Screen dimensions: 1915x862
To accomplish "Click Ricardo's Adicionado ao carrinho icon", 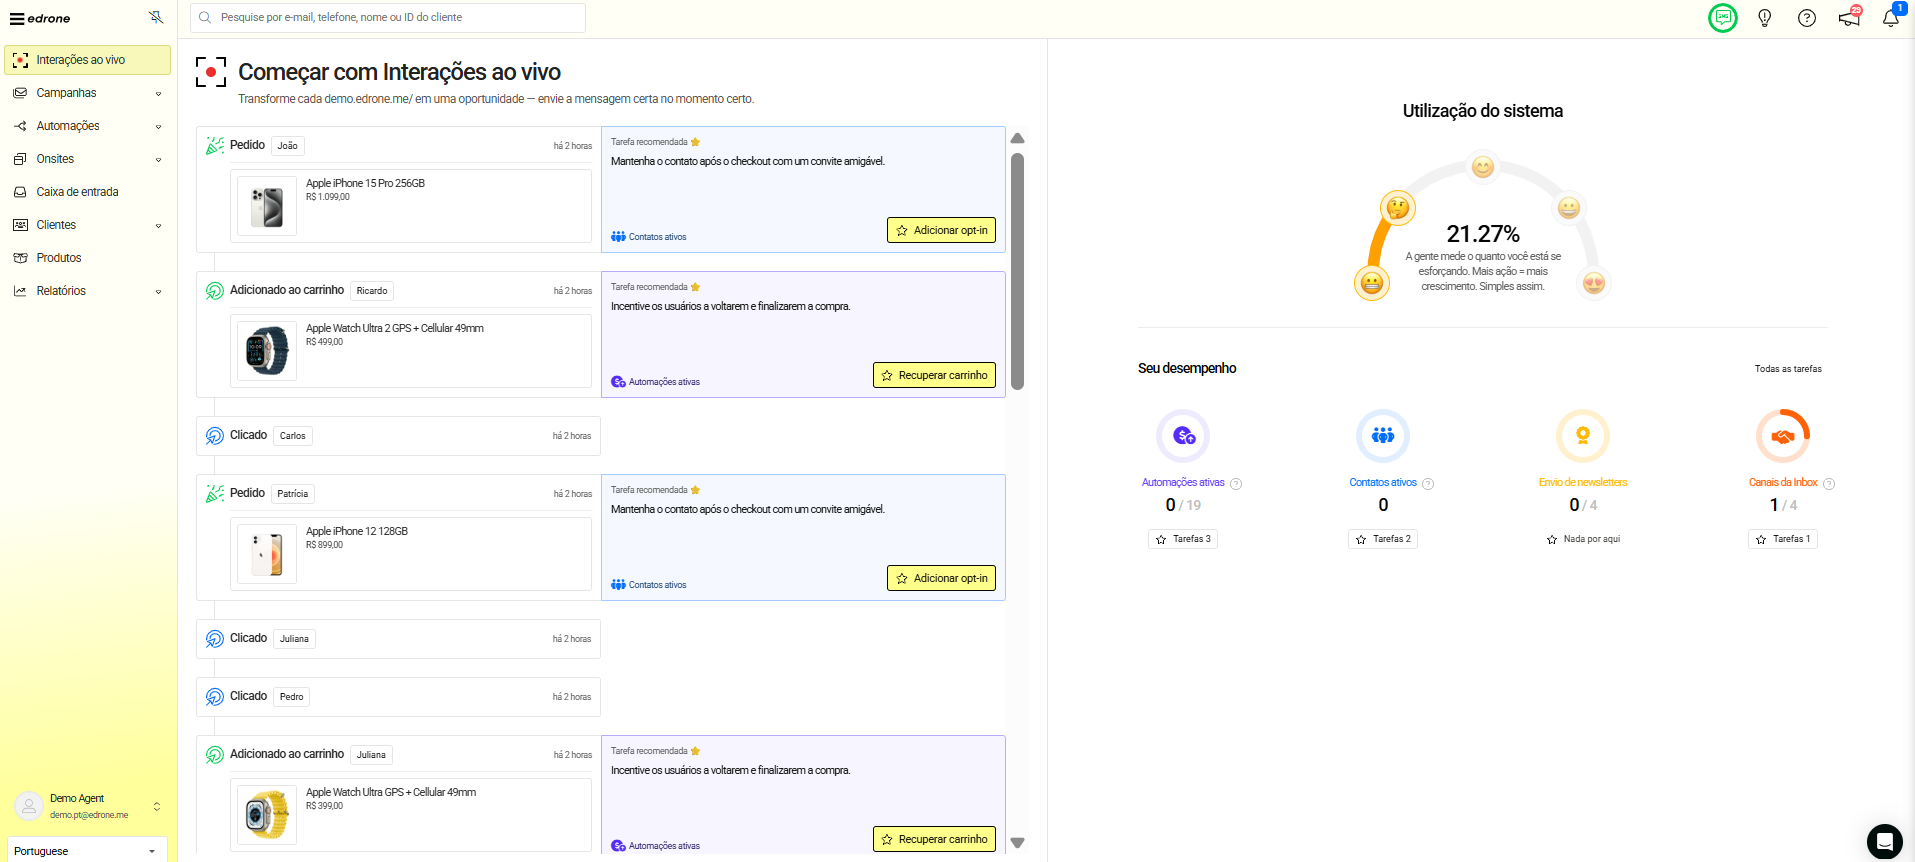I will [215, 291].
